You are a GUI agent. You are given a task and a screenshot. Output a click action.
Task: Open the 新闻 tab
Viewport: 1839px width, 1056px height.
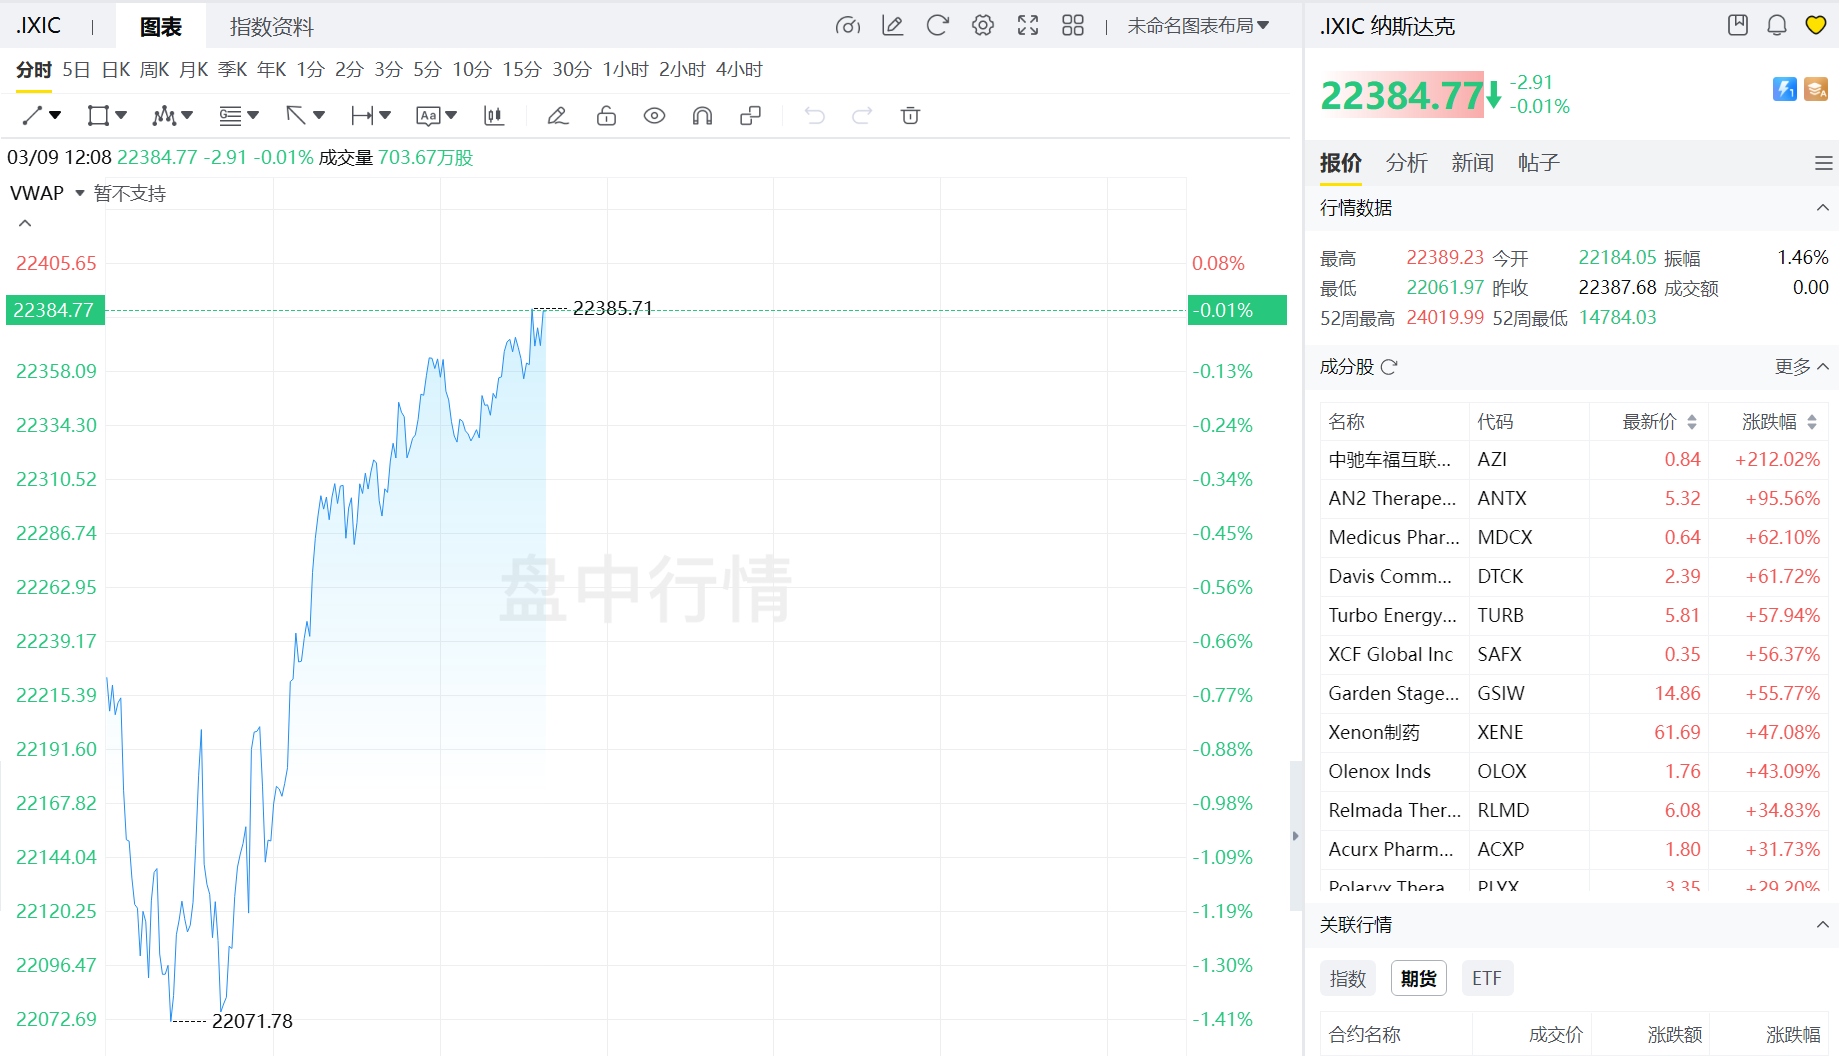(x=1472, y=163)
